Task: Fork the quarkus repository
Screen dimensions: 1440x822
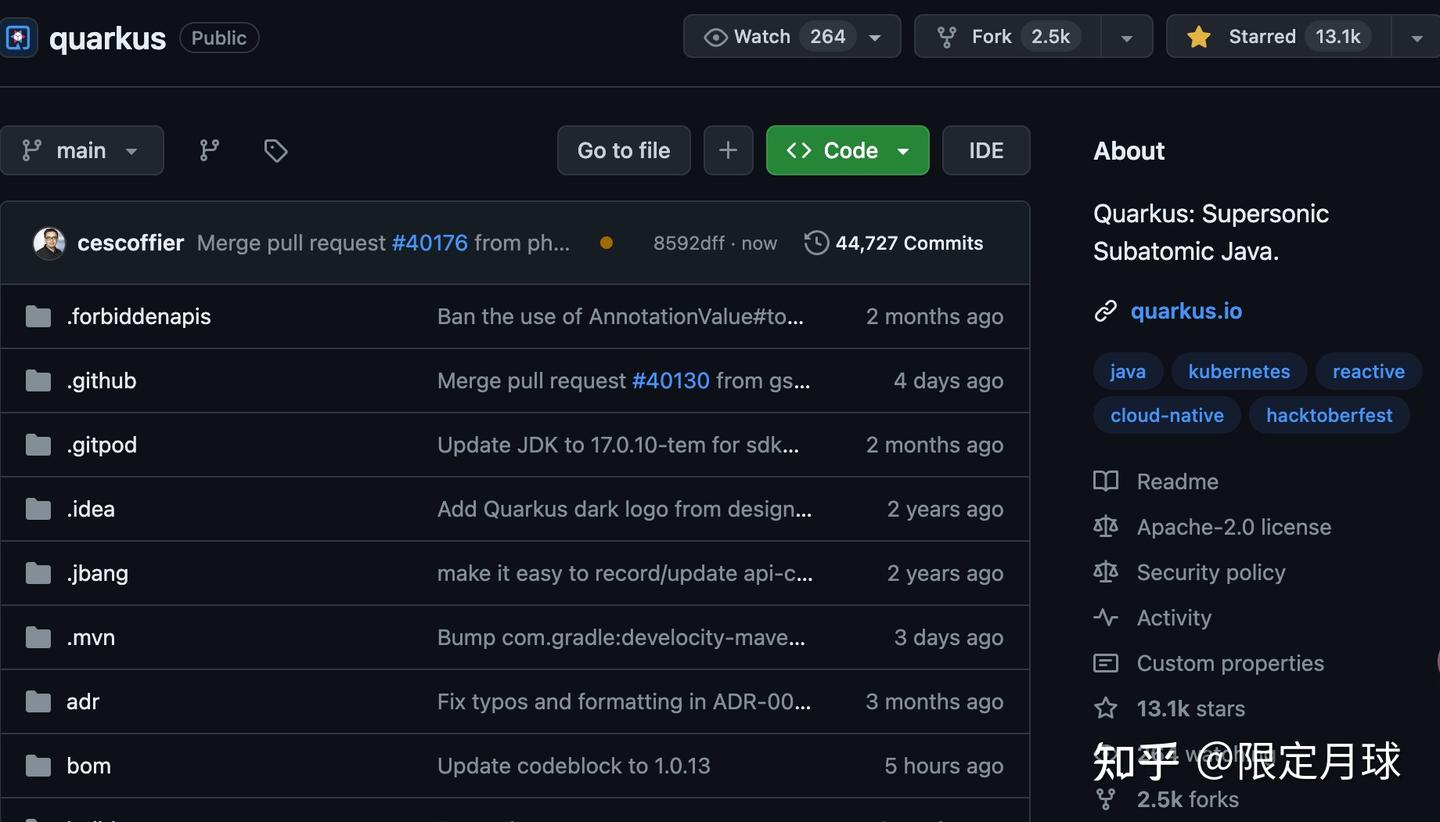Action: click(x=1007, y=37)
